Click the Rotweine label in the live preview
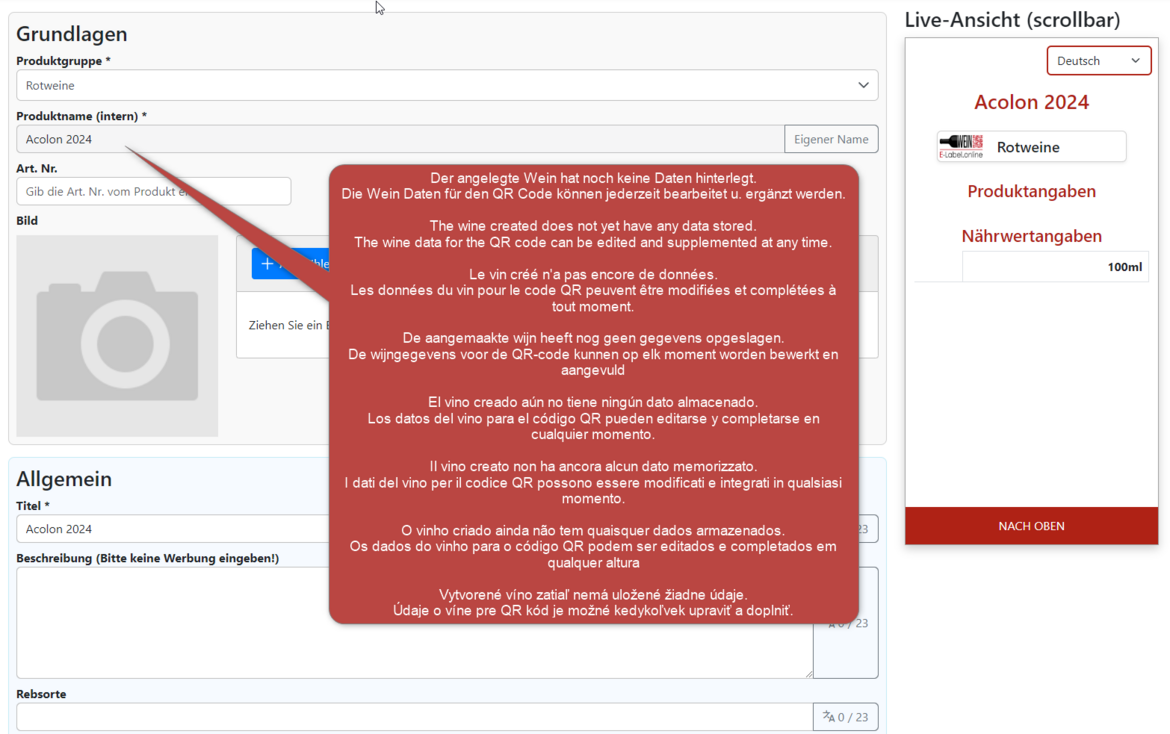 coord(1027,147)
